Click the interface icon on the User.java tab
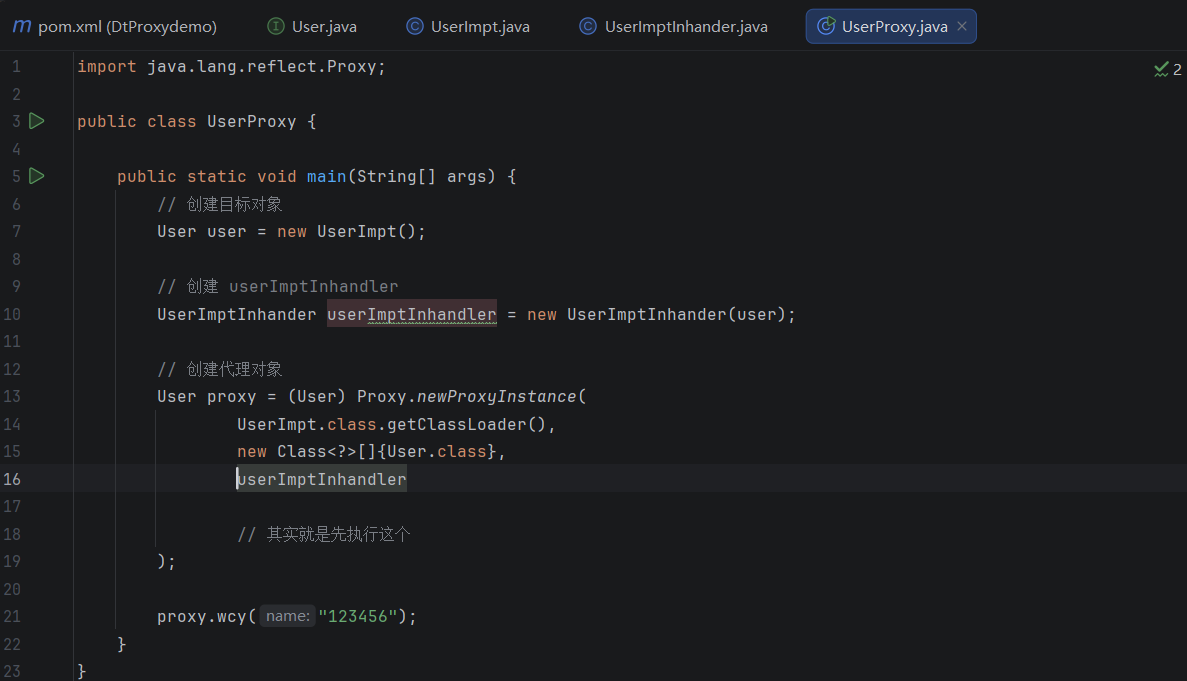Image resolution: width=1187 pixels, height=681 pixels. [x=276, y=26]
